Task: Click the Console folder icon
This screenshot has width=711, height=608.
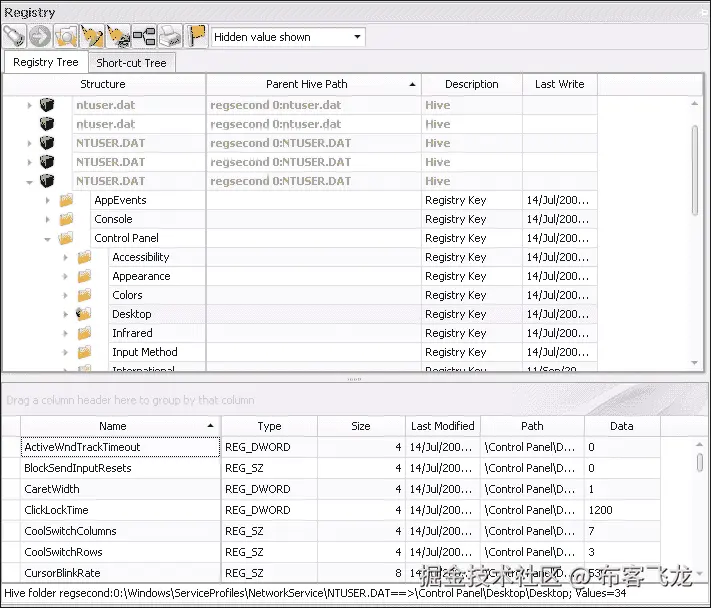Action: point(66,219)
